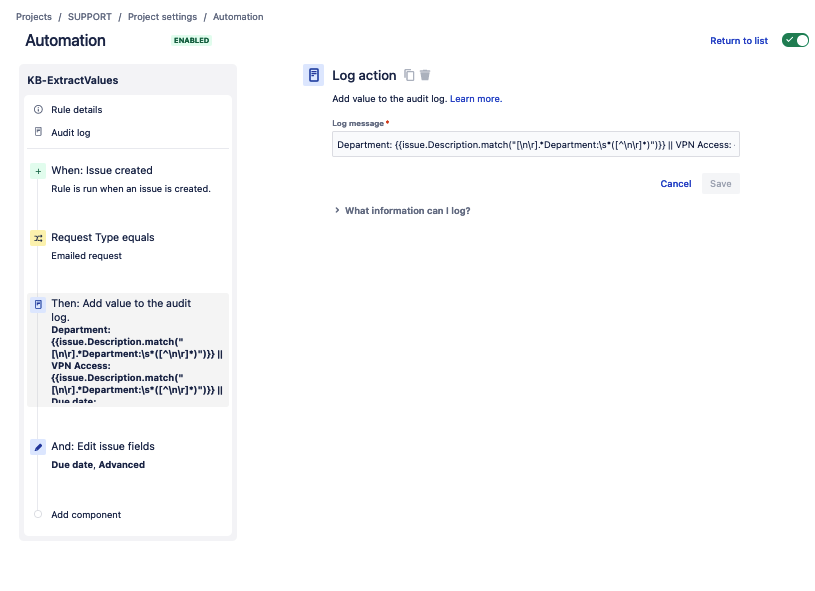Select the Request Type equals condition

point(102,238)
